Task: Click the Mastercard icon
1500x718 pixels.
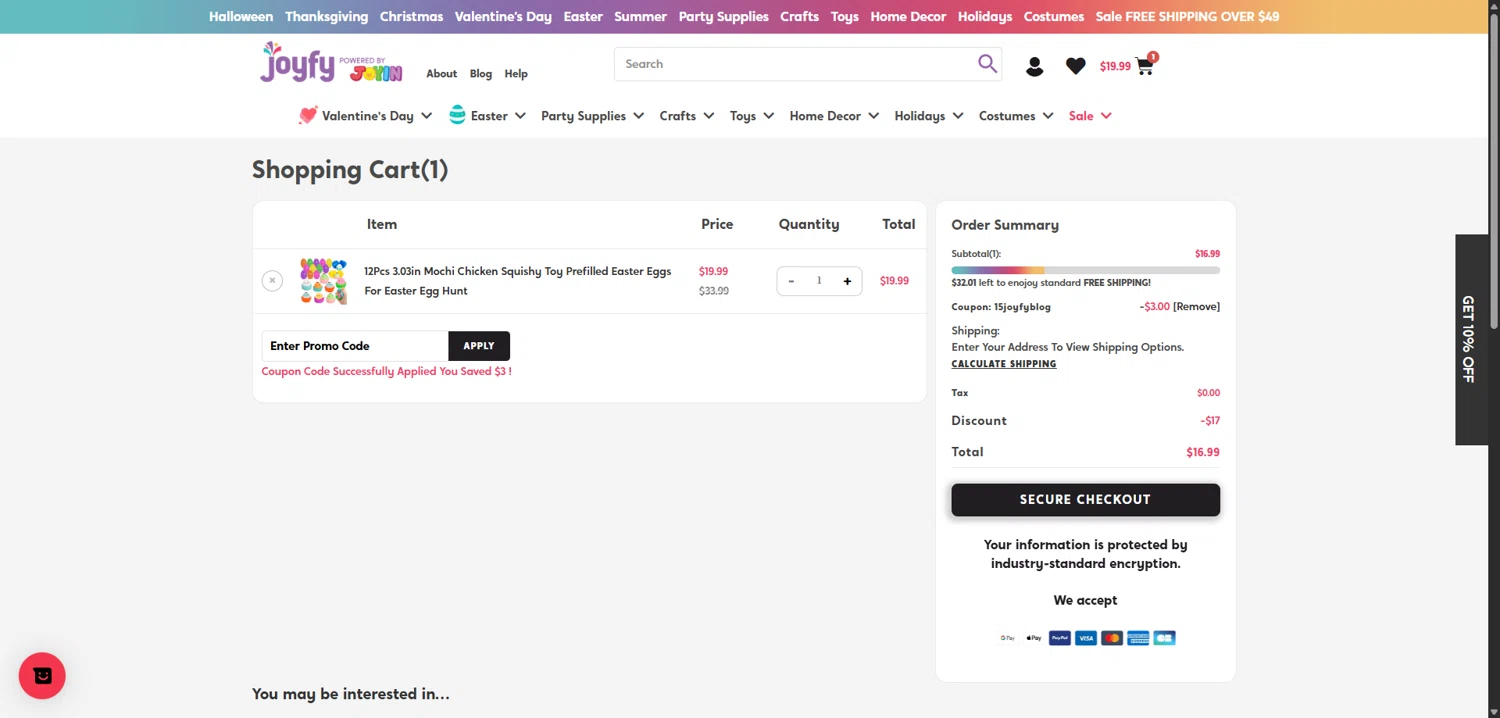Action: coord(1111,638)
